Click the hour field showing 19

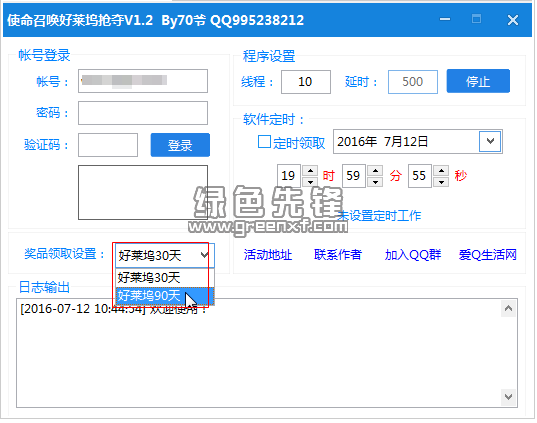[x=289, y=176]
